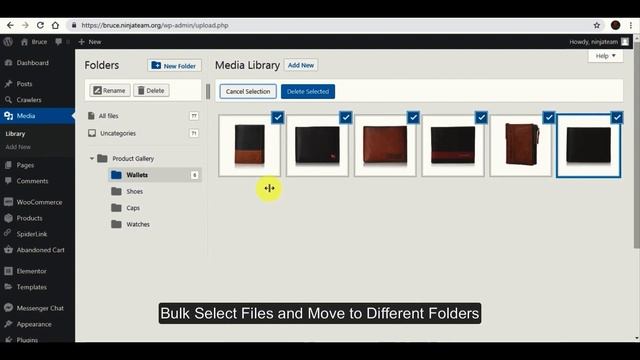The image size is (640, 360).
Task: Select All files in folder list
Action: (143, 116)
